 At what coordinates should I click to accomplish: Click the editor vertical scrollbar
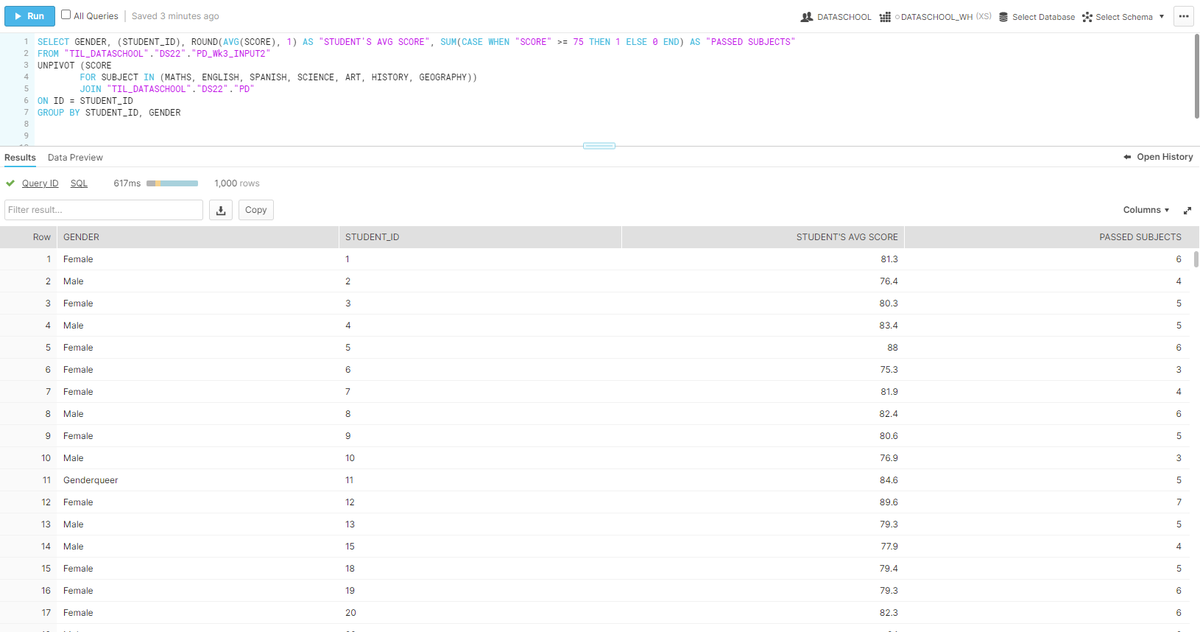click(1195, 75)
